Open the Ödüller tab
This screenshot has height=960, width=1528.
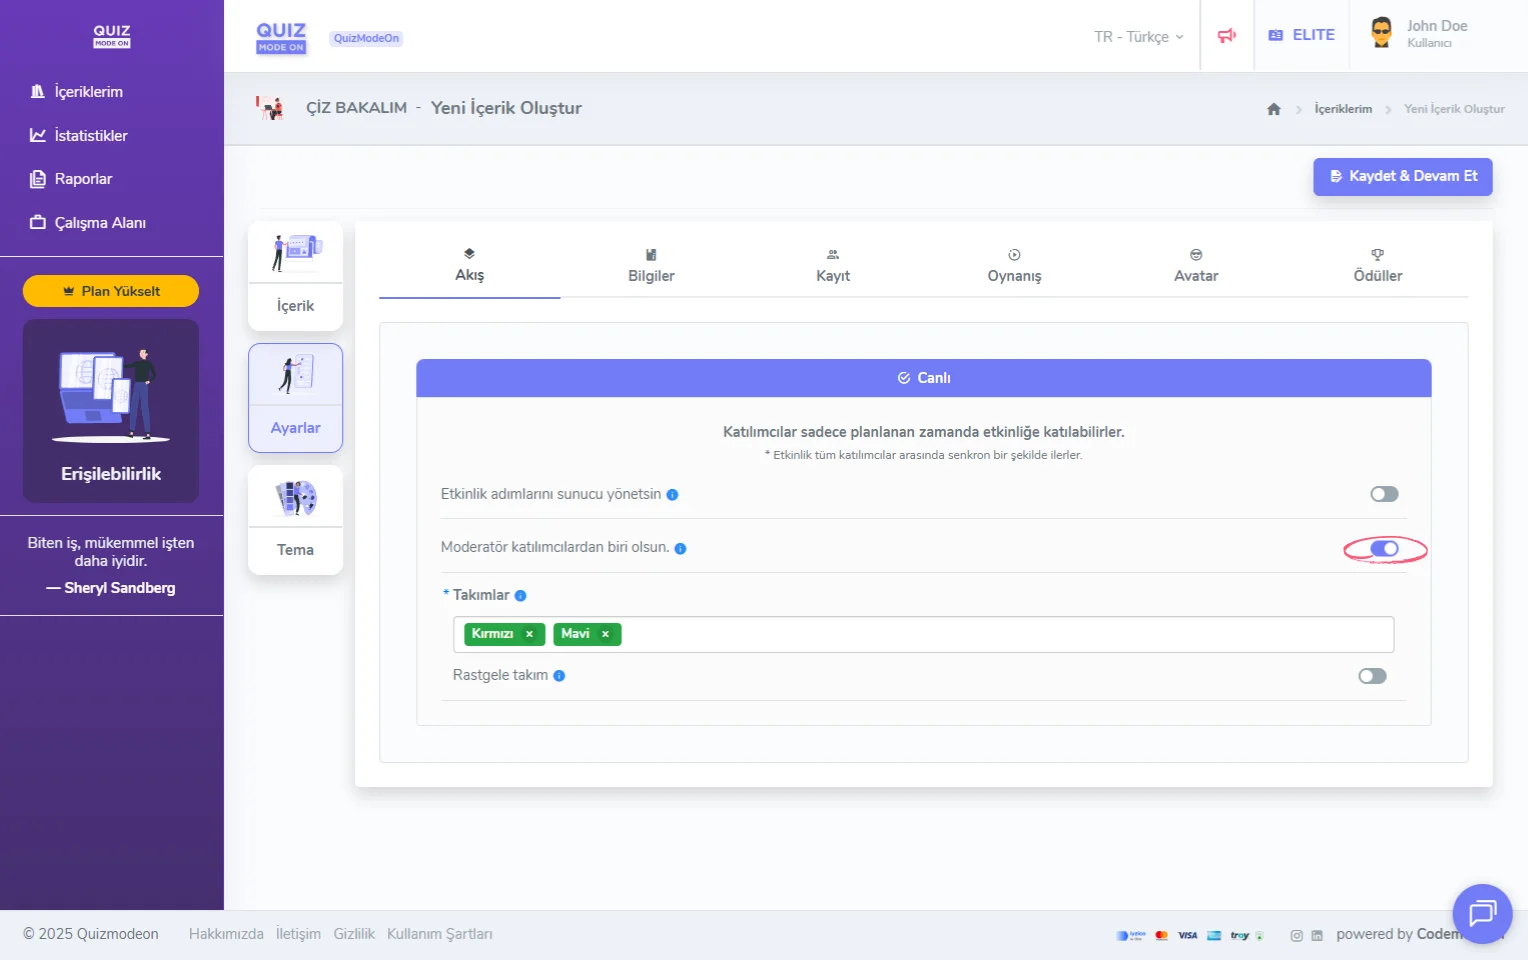[x=1377, y=266]
